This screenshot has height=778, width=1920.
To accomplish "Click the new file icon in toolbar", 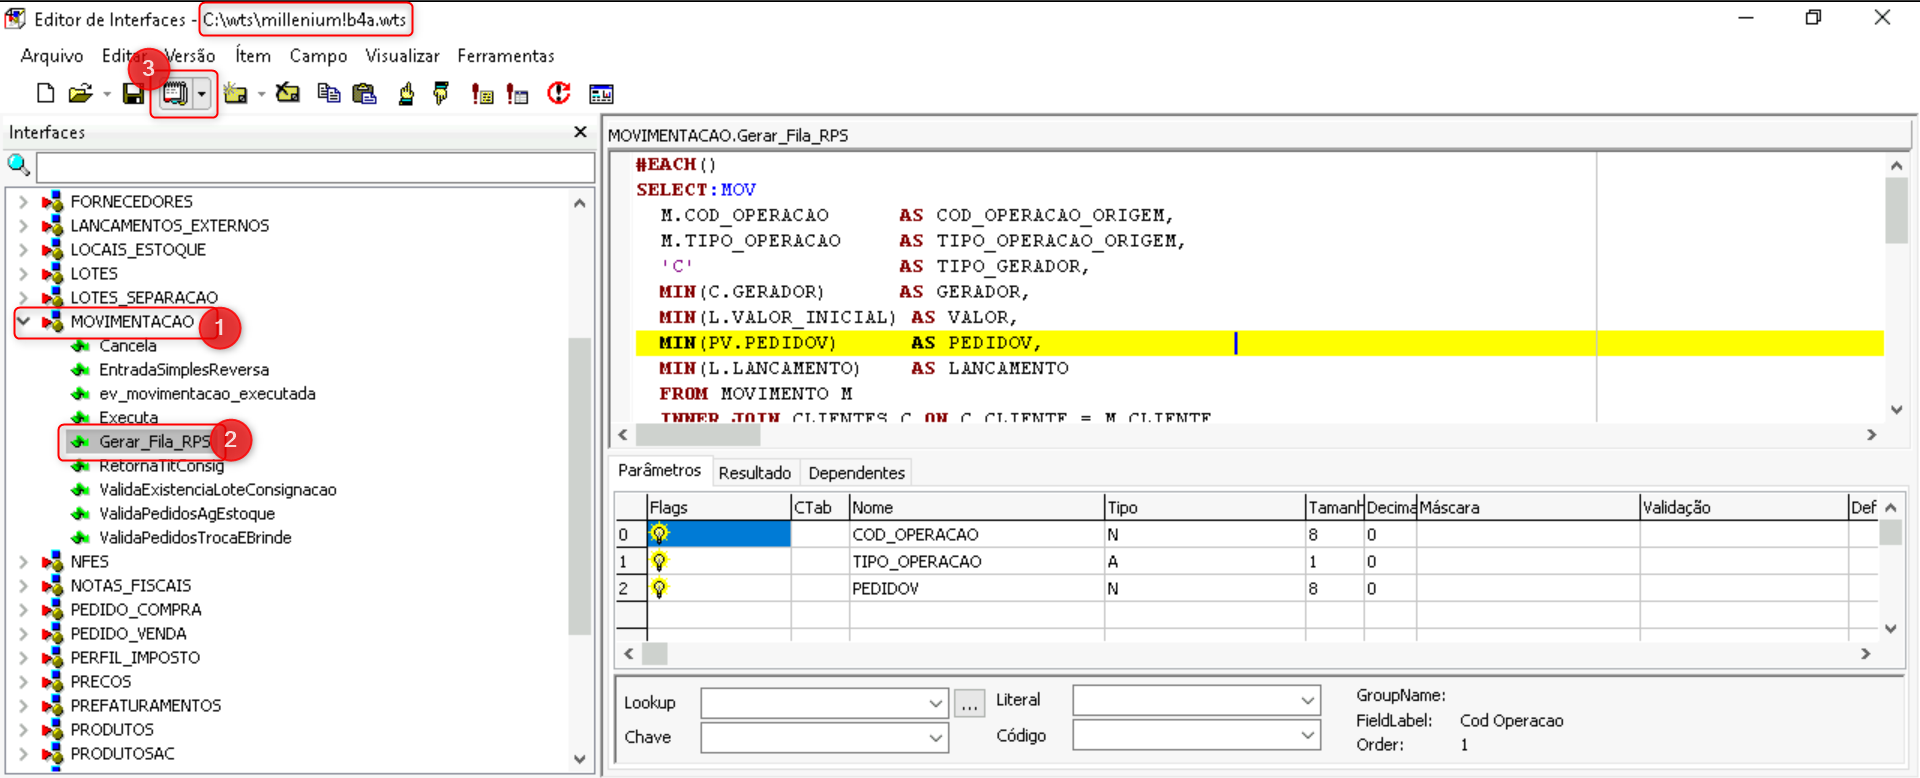I will point(45,94).
